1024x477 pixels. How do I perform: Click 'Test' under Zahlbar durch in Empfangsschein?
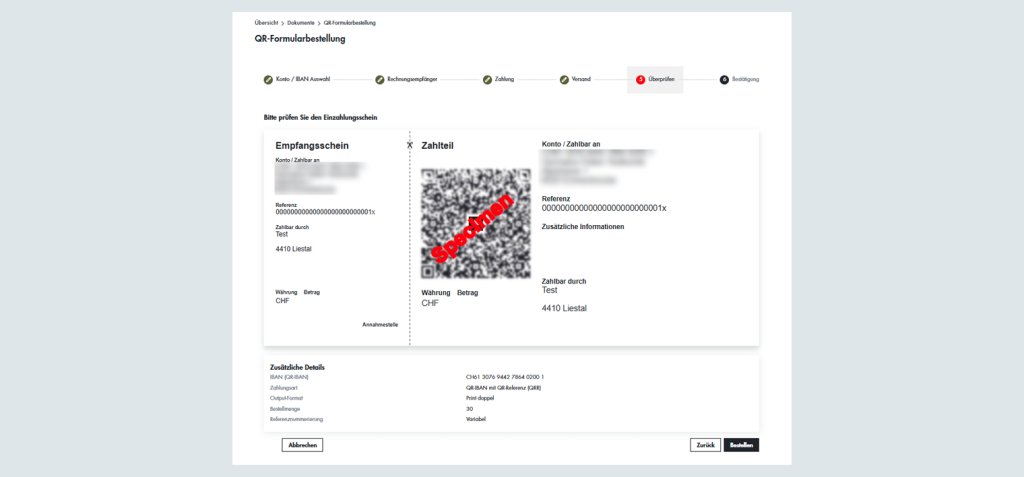click(x=281, y=234)
